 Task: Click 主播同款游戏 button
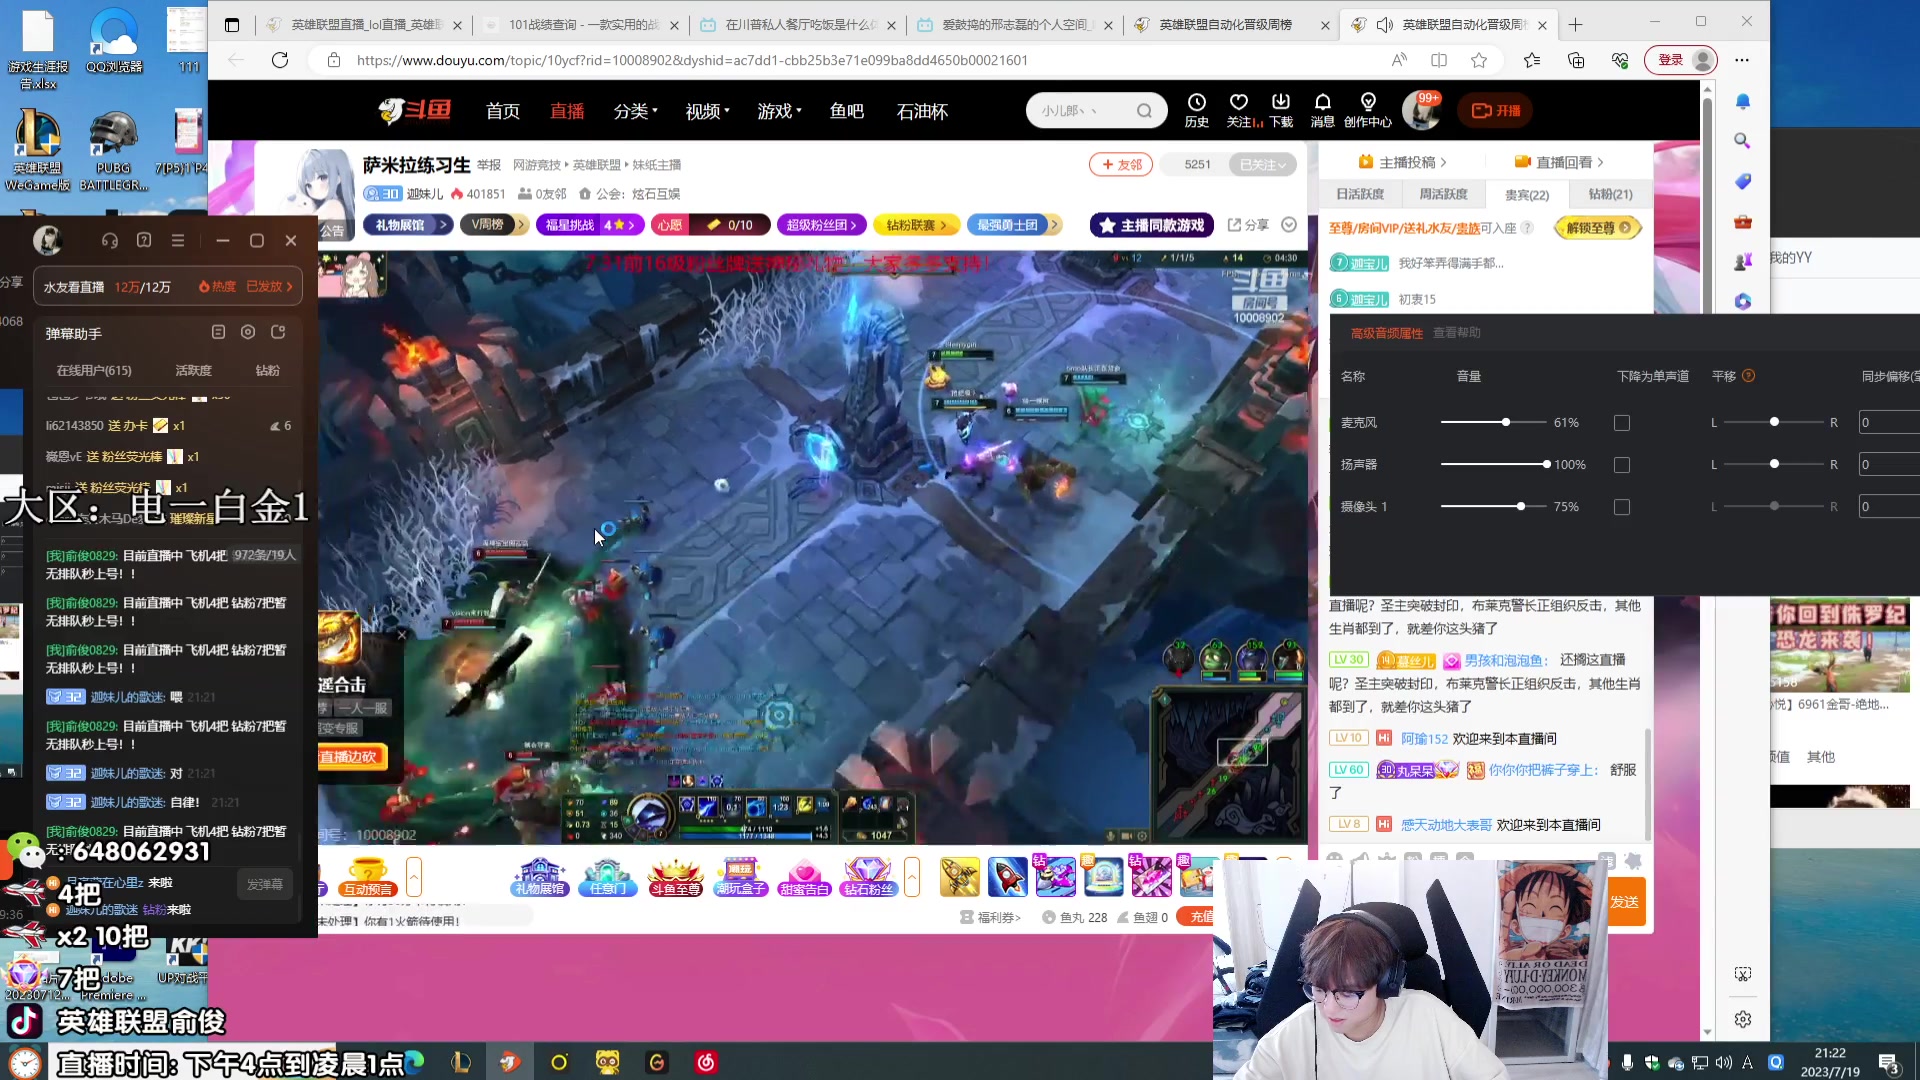point(1152,226)
